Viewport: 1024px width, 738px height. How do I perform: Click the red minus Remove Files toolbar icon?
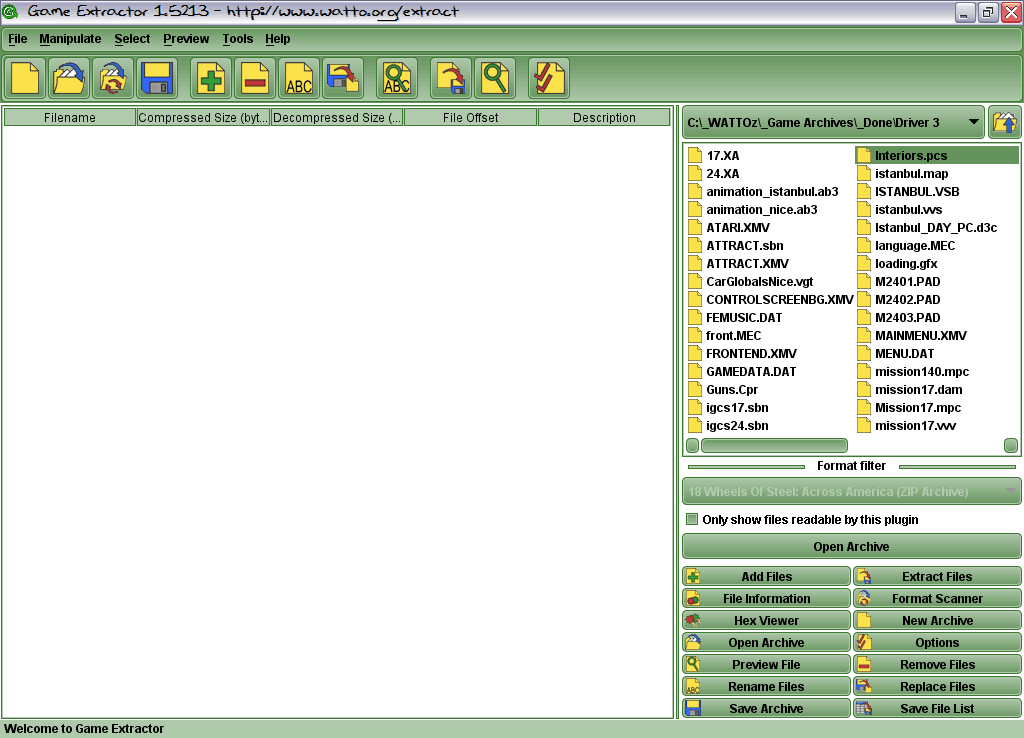pos(255,78)
